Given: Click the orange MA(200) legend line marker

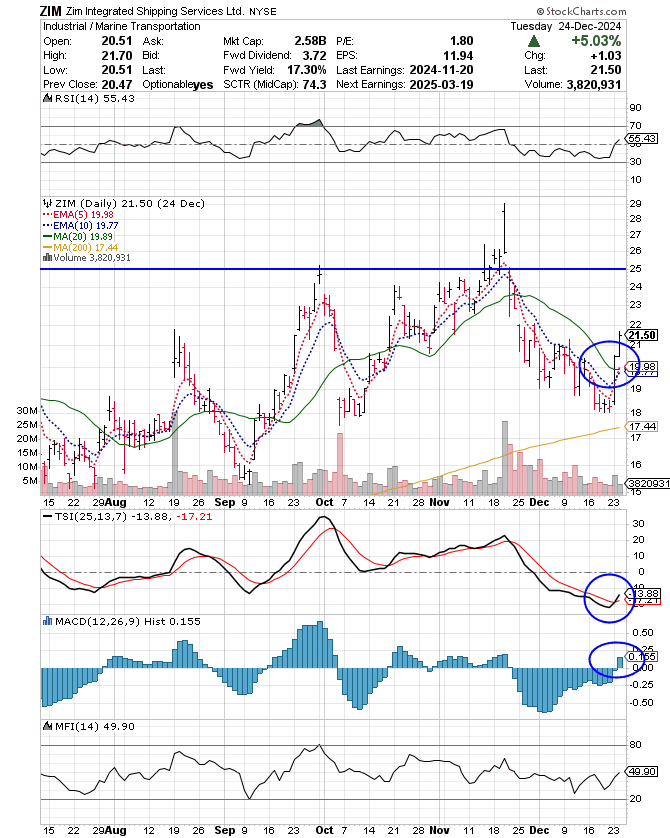Looking at the screenshot, I should point(48,247).
